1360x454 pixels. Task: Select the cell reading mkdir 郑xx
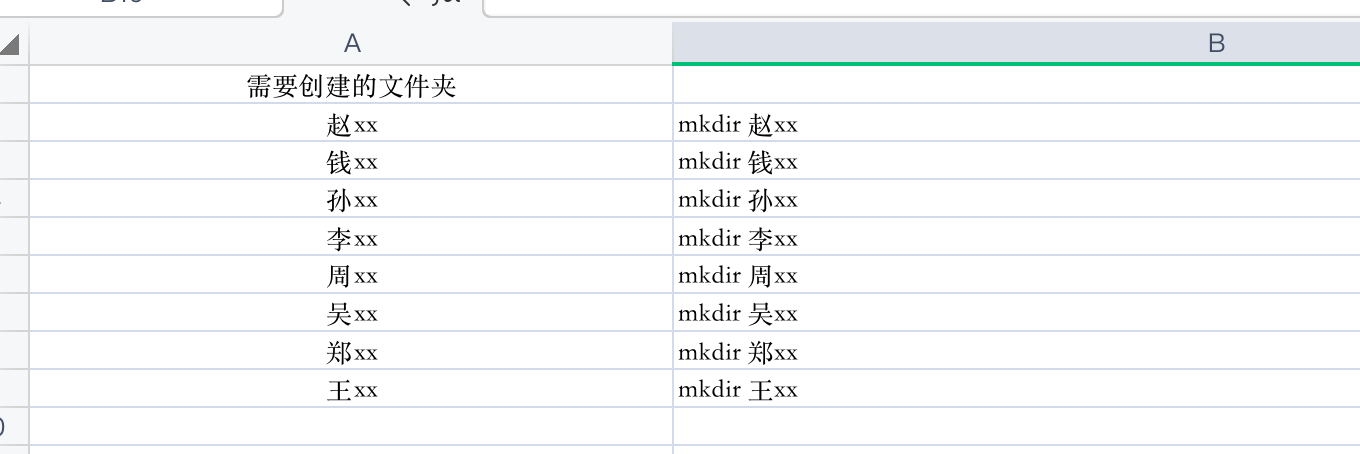738,352
